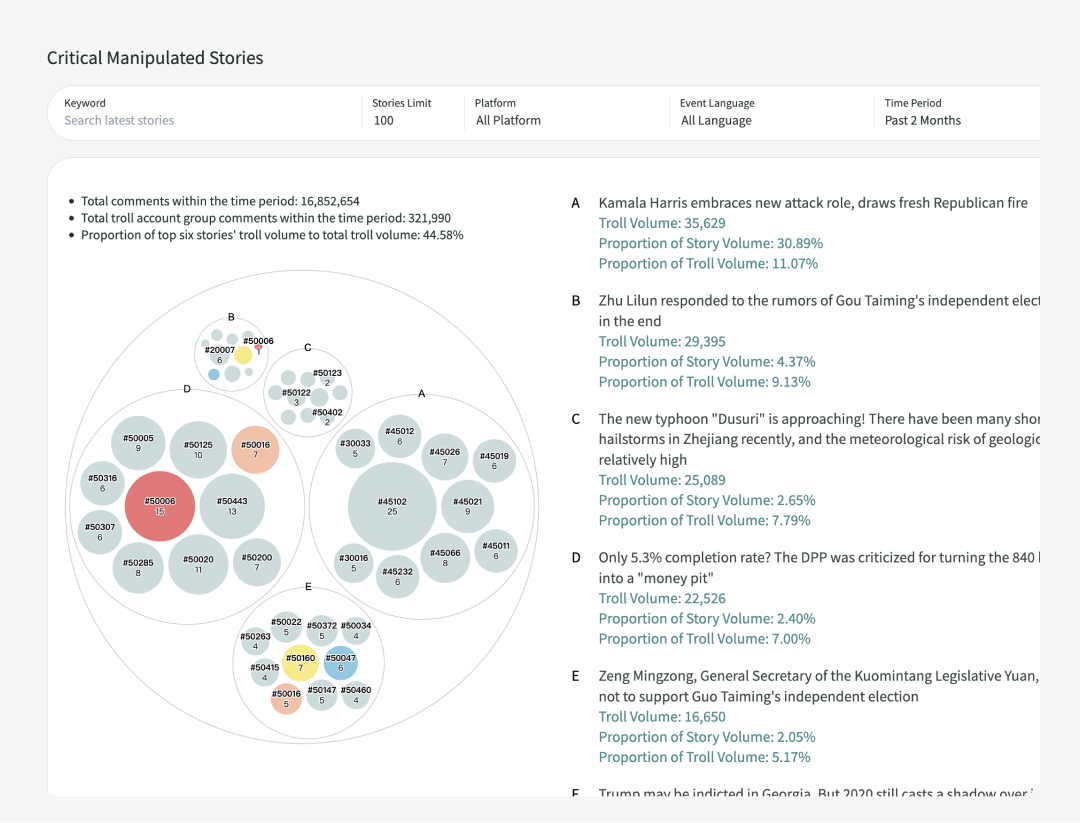Open the Stories Limit dropdown showing 100
Image resolution: width=1080 pixels, height=823 pixels.
coord(411,114)
